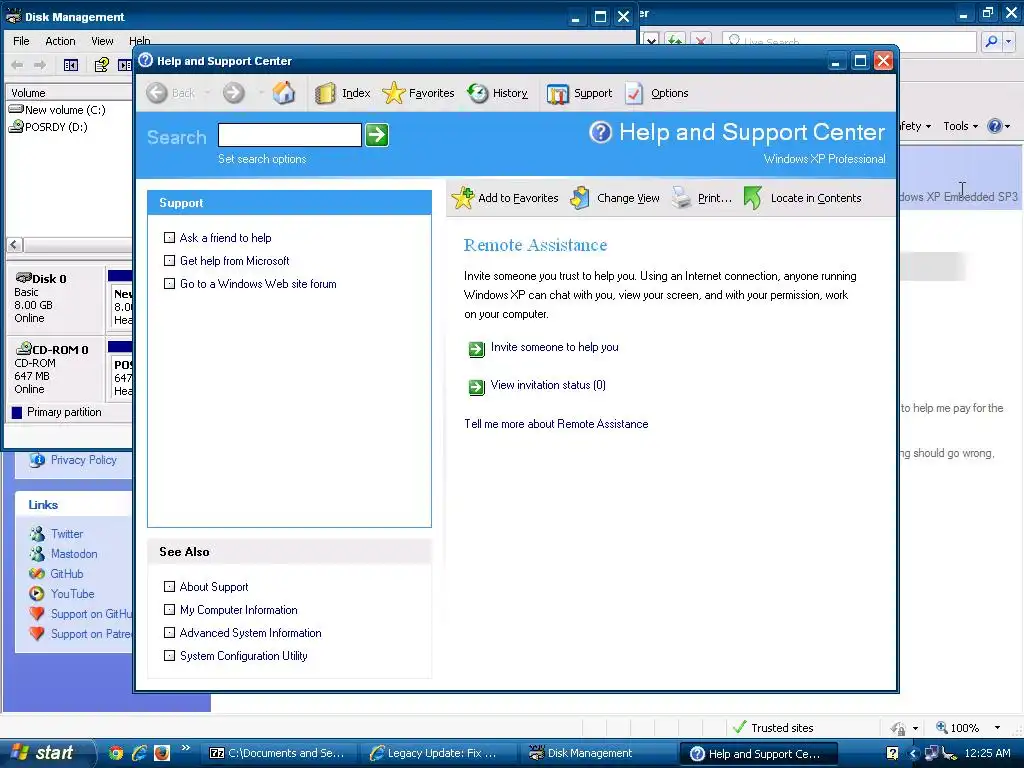Open search provider dropdown arrow
This screenshot has height=768, width=1024.
(1008, 41)
